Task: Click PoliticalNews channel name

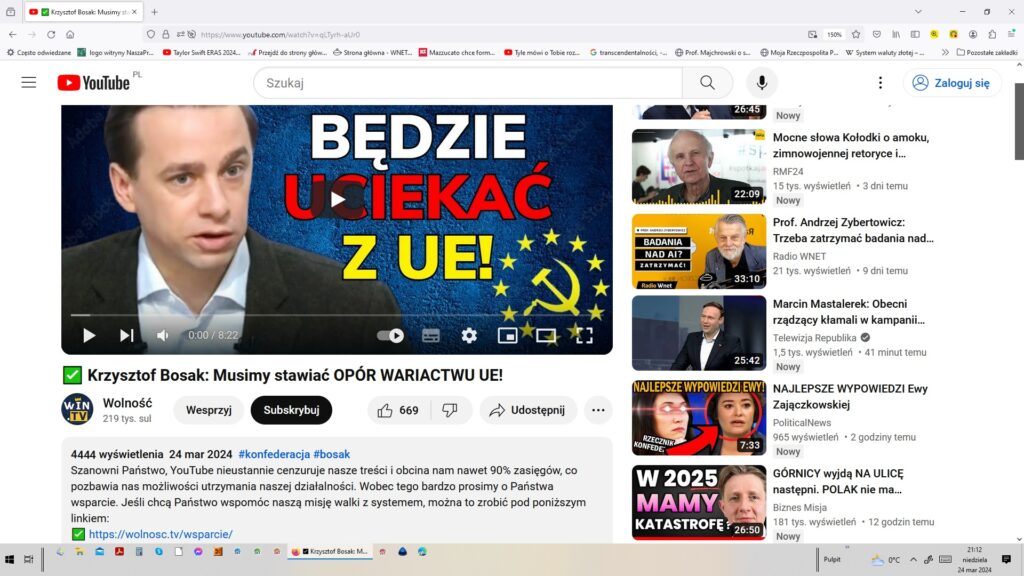Action: [802, 423]
